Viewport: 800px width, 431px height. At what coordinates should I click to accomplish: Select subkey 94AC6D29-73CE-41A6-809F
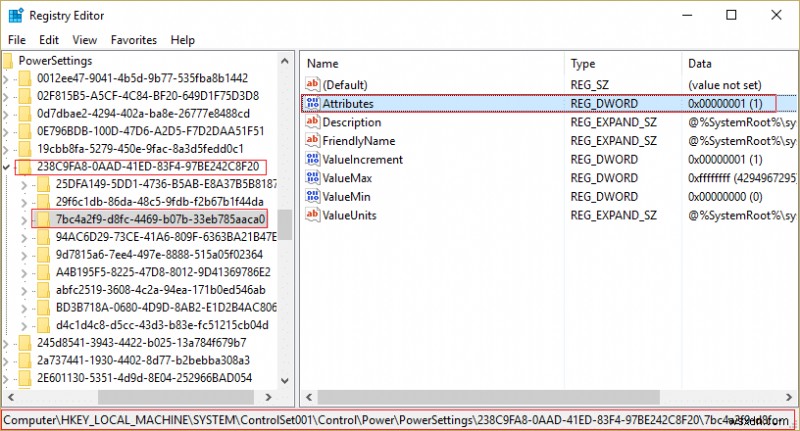[x=166, y=237]
